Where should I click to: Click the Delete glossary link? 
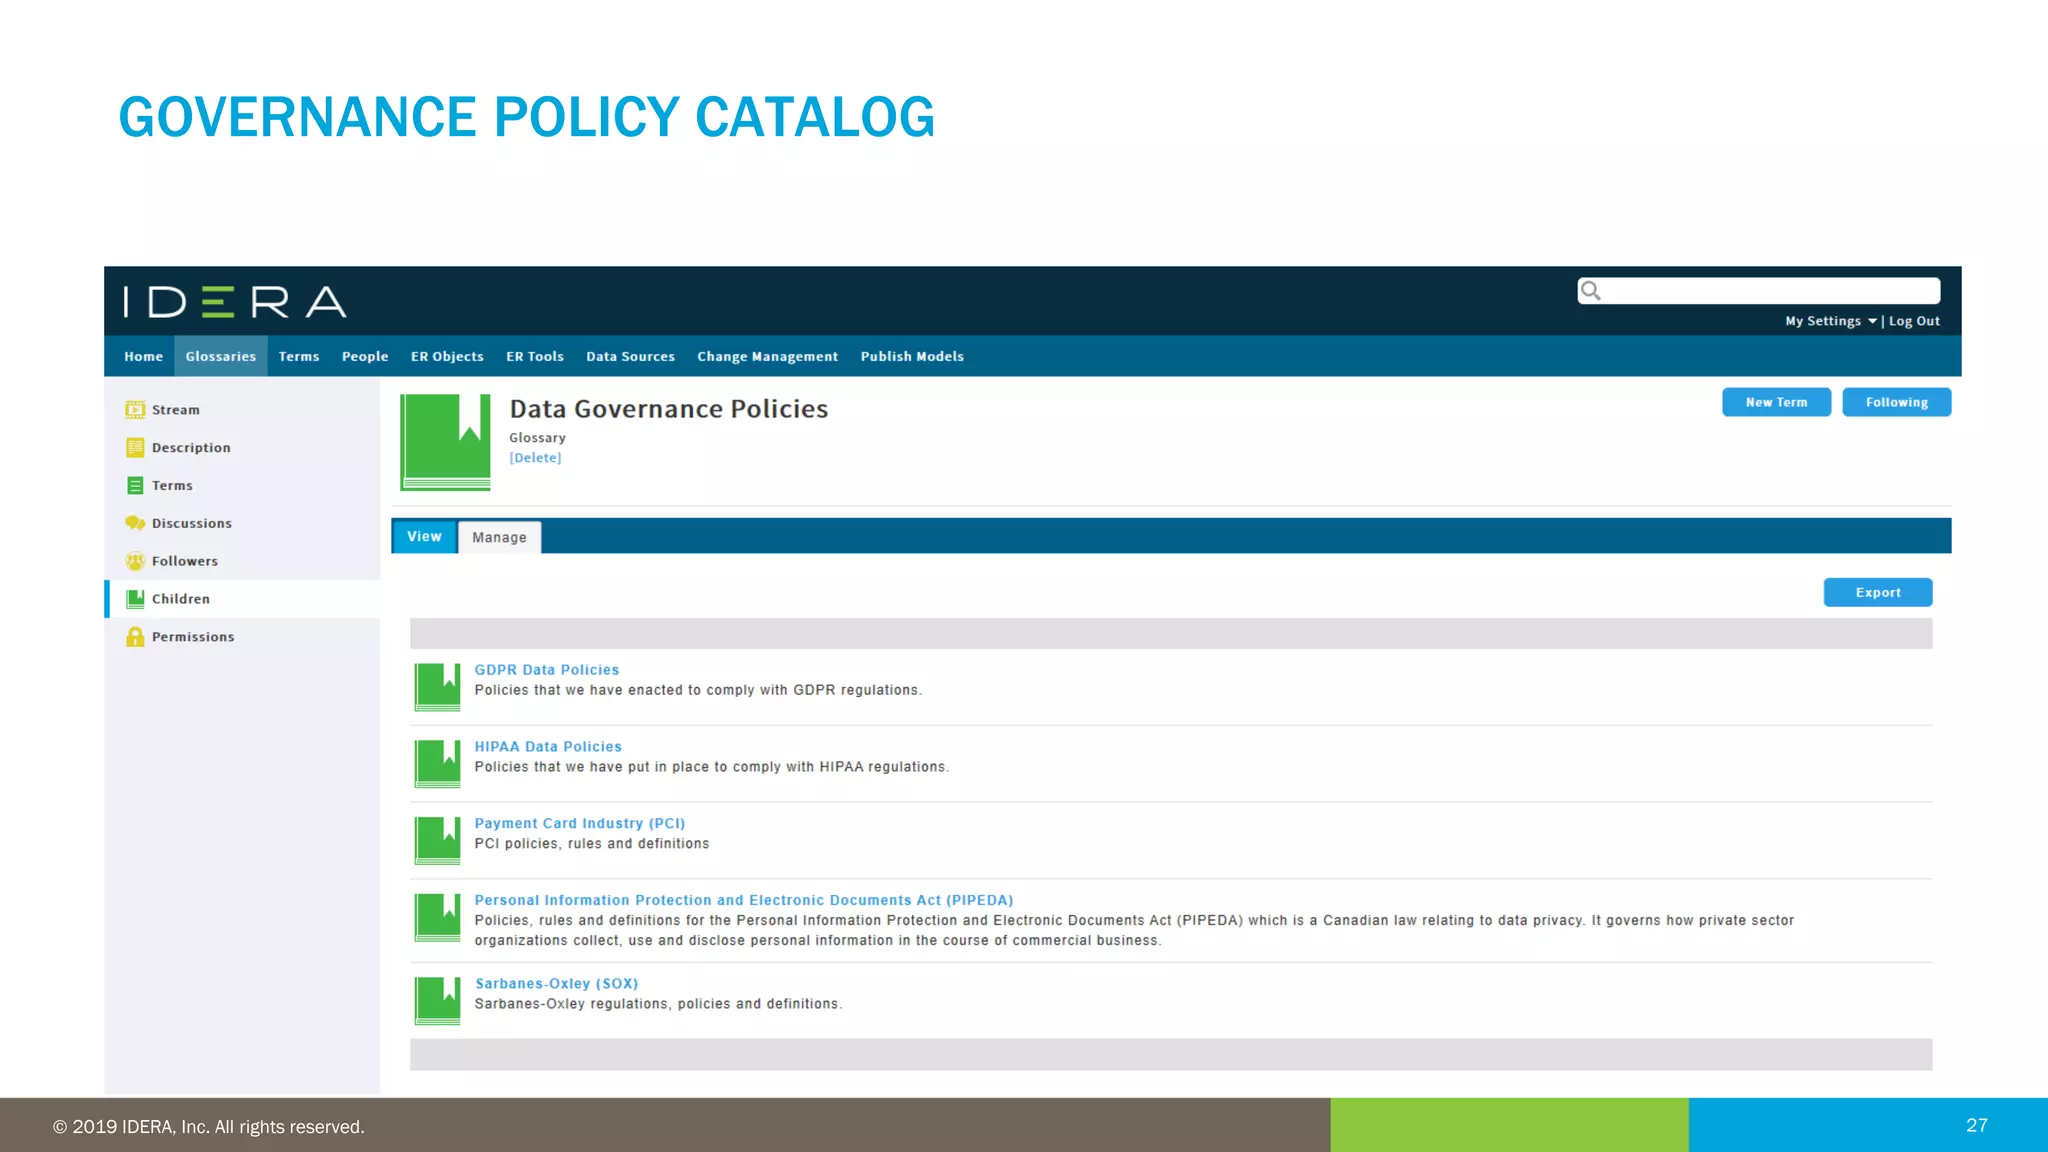point(535,458)
